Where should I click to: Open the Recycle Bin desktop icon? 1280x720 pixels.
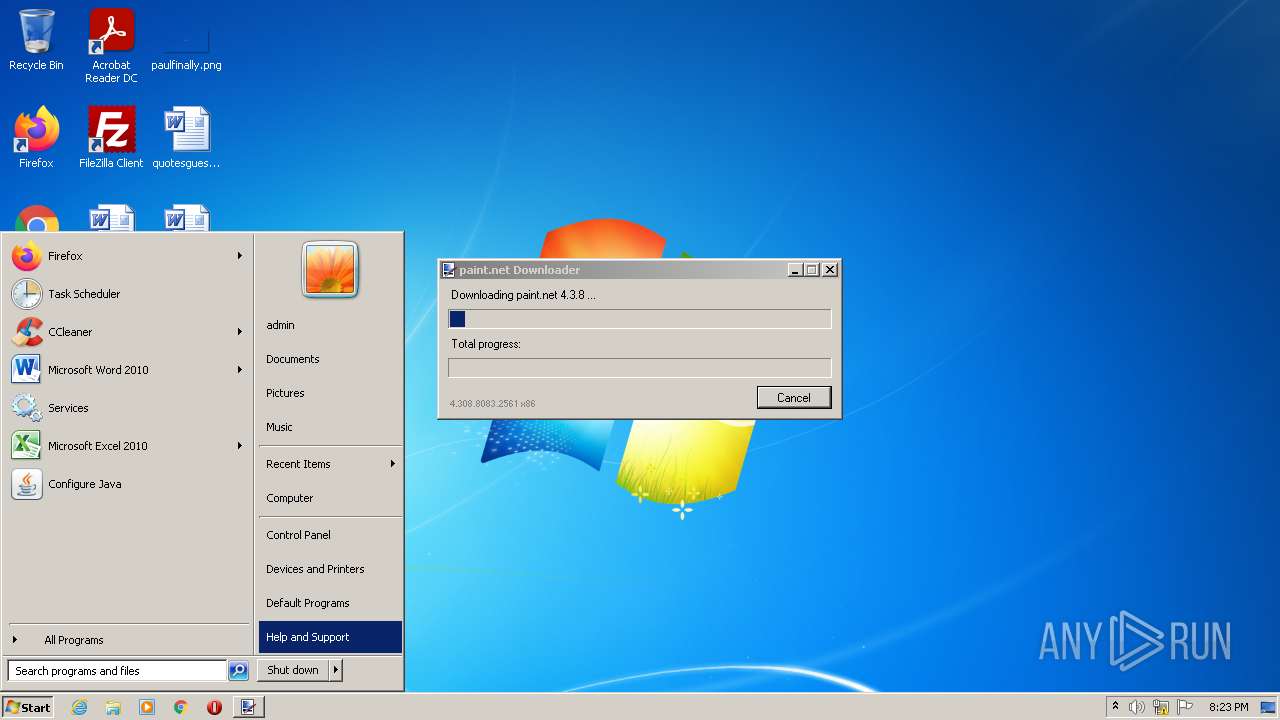tap(36, 40)
